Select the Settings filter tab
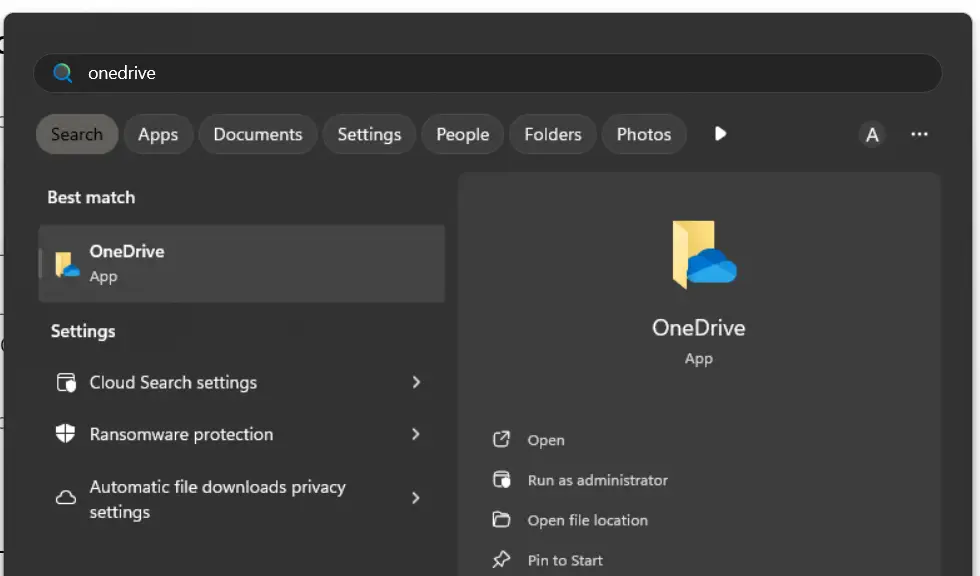Viewport: 980px width, 576px height. coord(369,135)
